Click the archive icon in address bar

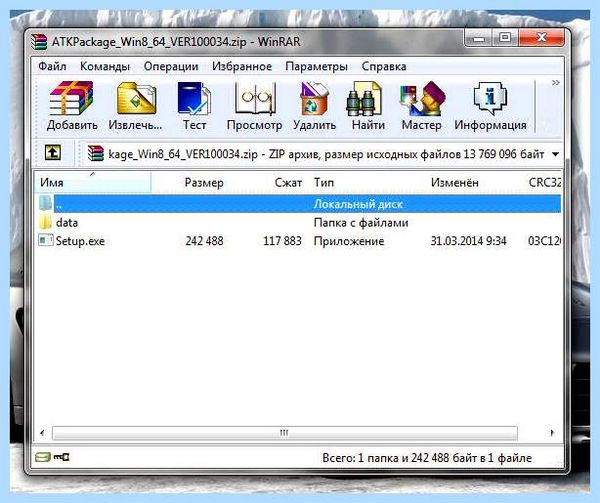click(96, 153)
